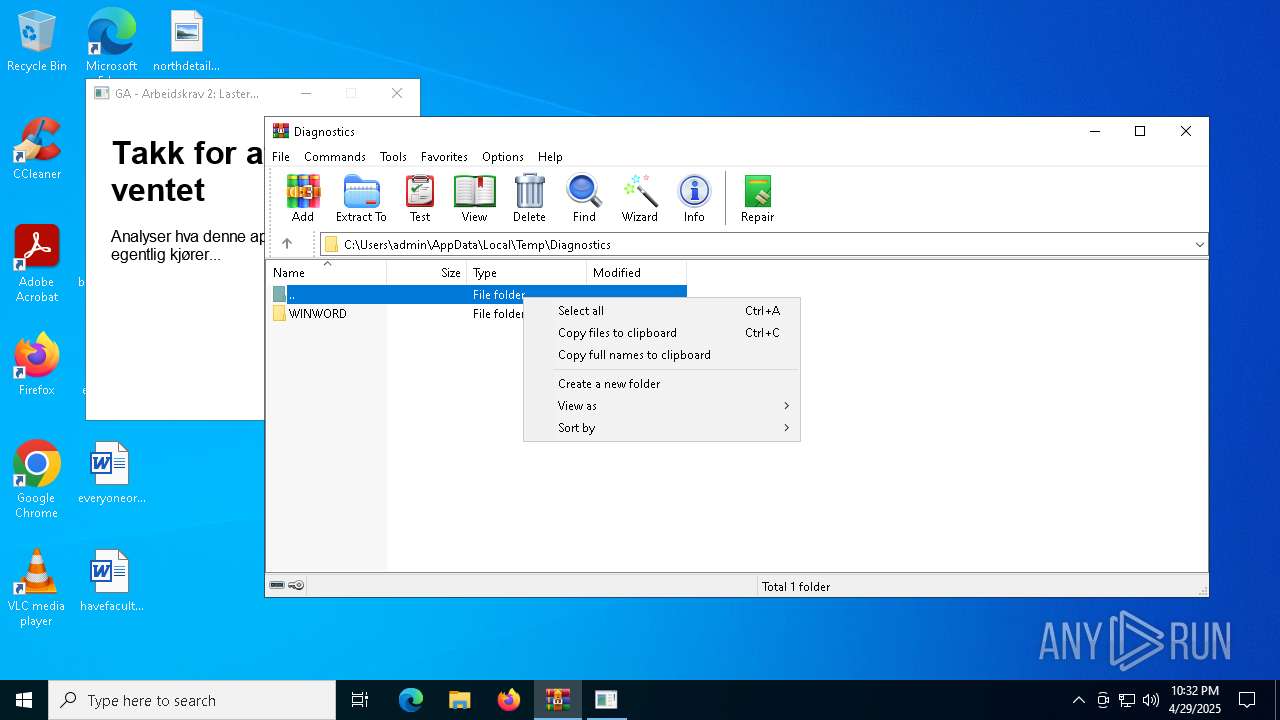Click Task View button on taskbar

360,700
